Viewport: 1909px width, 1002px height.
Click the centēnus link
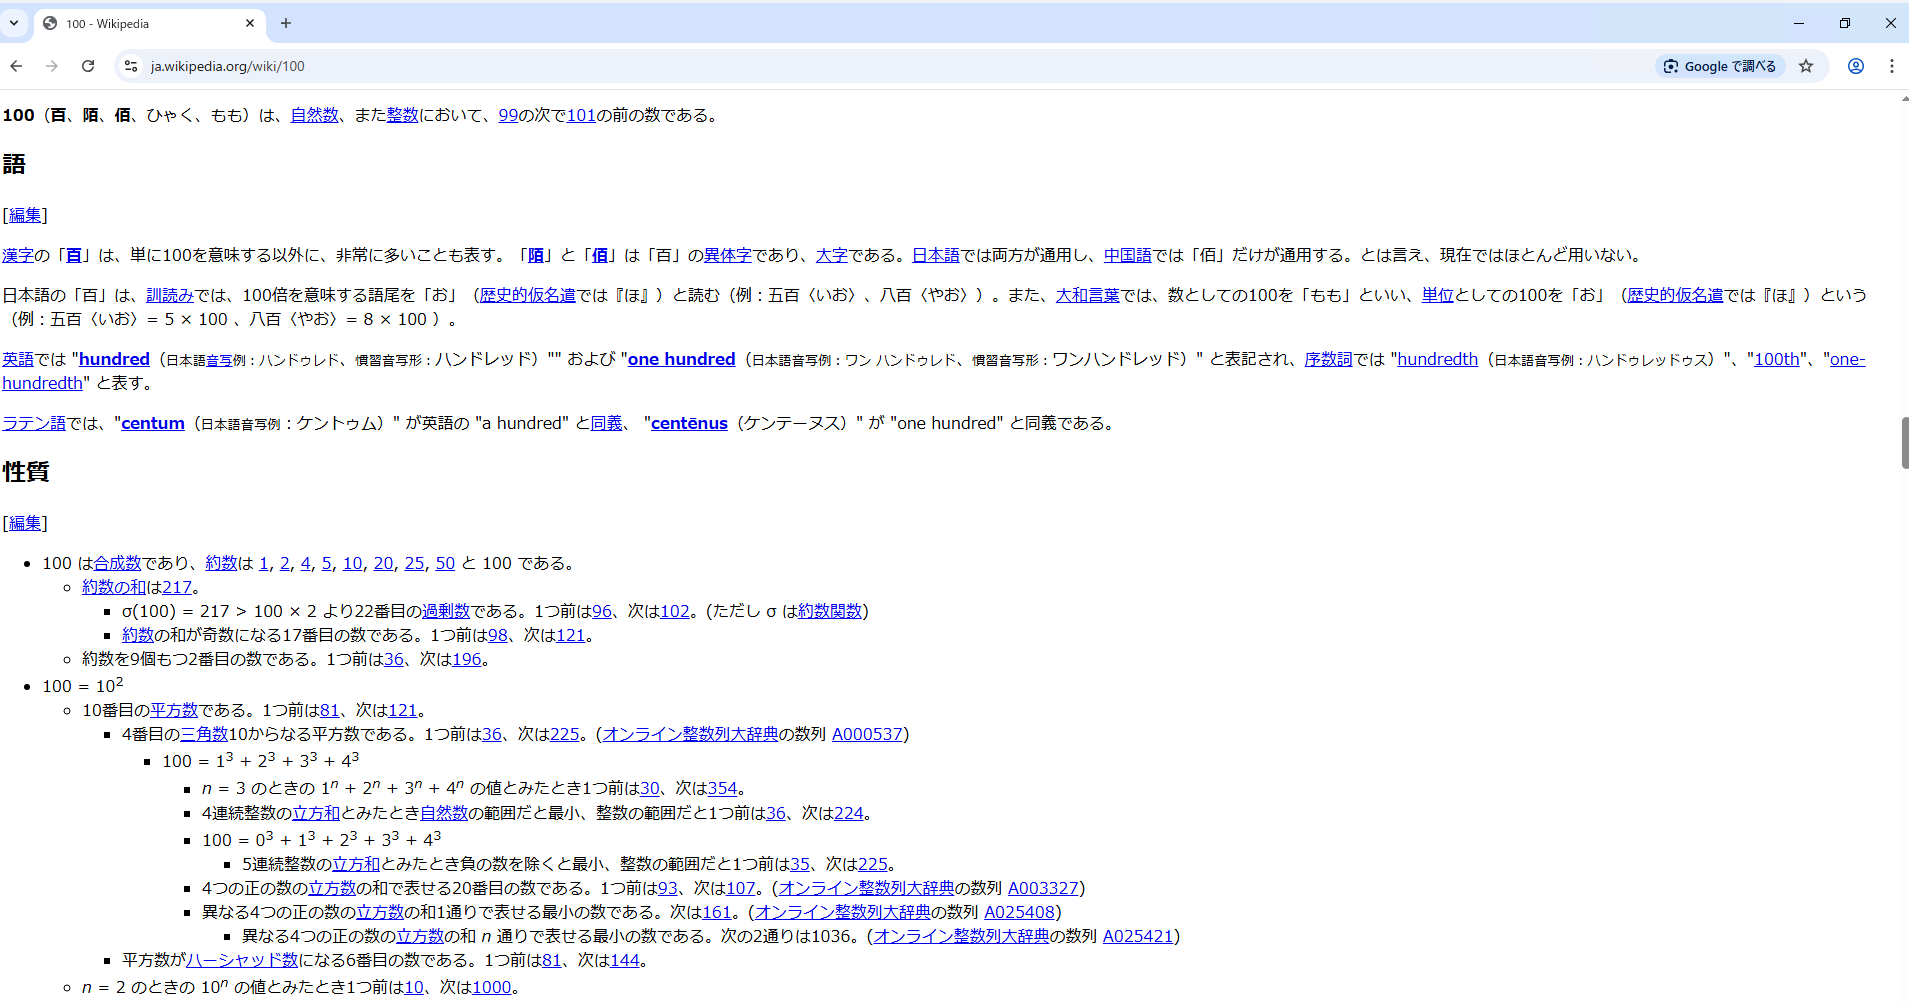point(689,423)
